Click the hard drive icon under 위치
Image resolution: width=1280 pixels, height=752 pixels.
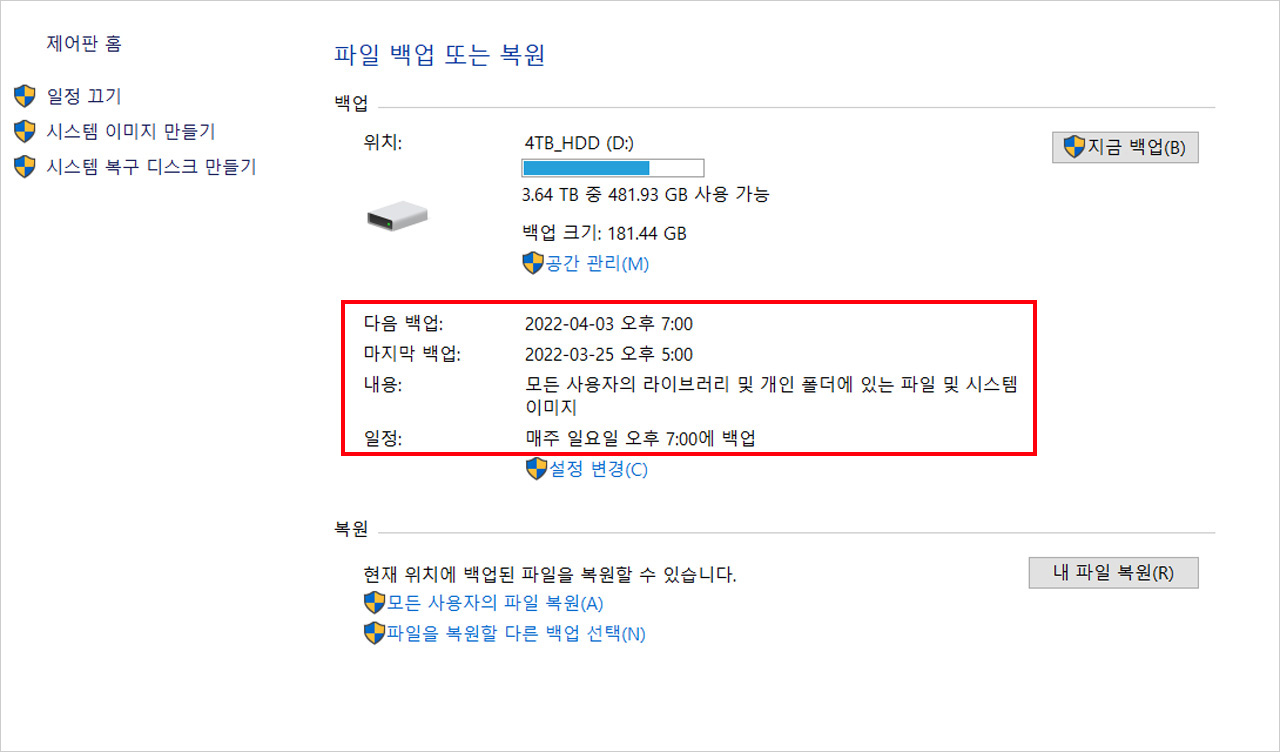pyautogui.click(x=397, y=214)
